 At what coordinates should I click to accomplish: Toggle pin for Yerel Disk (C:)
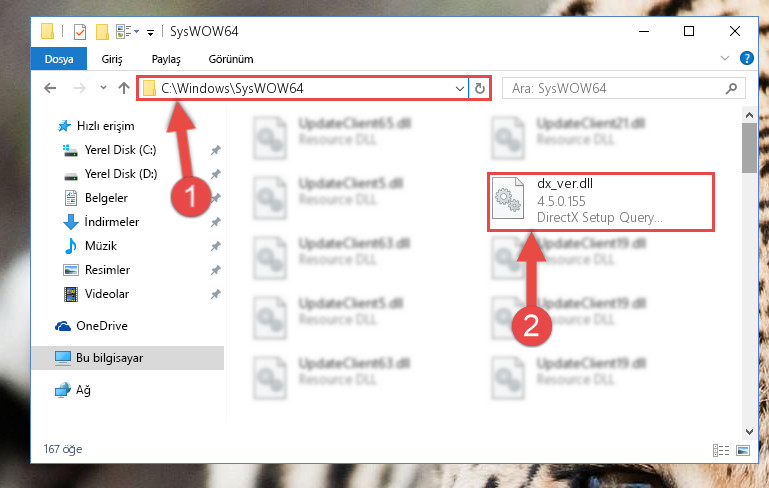point(215,151)
